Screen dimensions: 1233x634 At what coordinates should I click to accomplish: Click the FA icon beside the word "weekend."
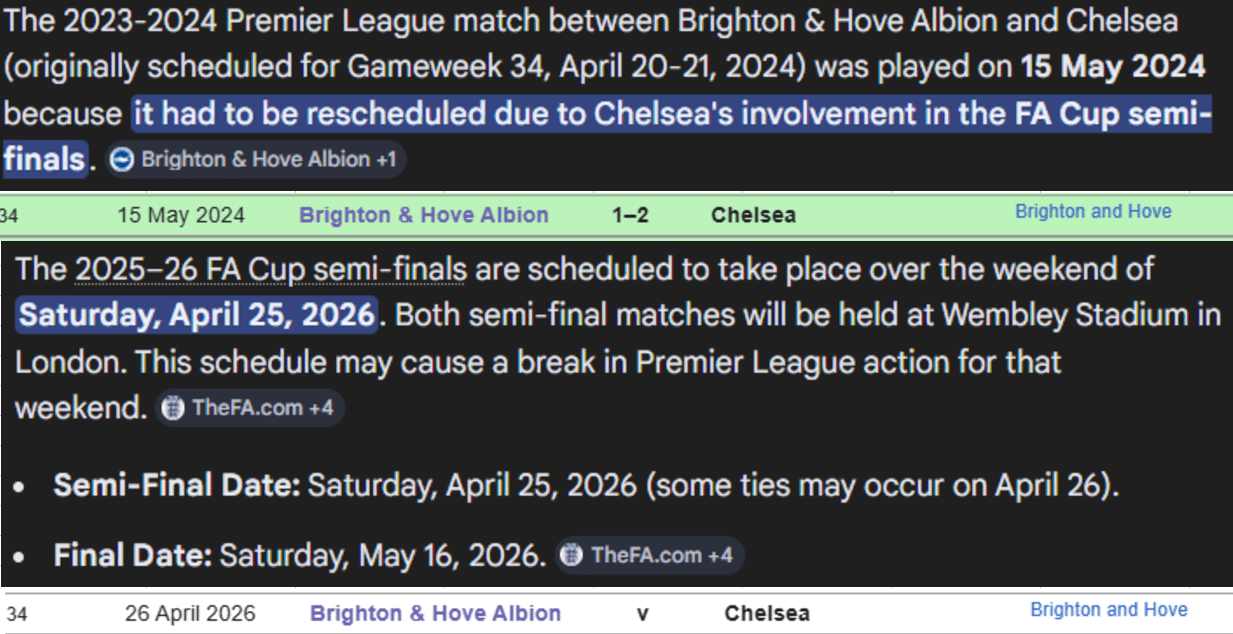click(x=173, y=409)
